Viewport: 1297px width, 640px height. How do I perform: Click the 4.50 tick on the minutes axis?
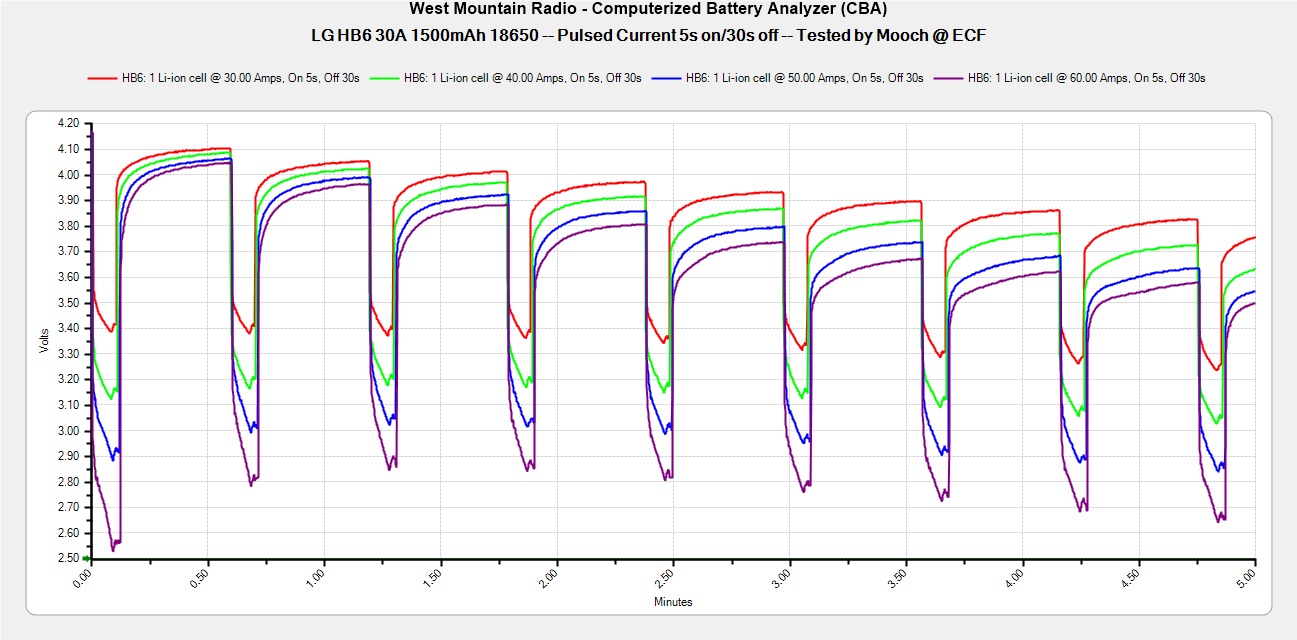1134,580
